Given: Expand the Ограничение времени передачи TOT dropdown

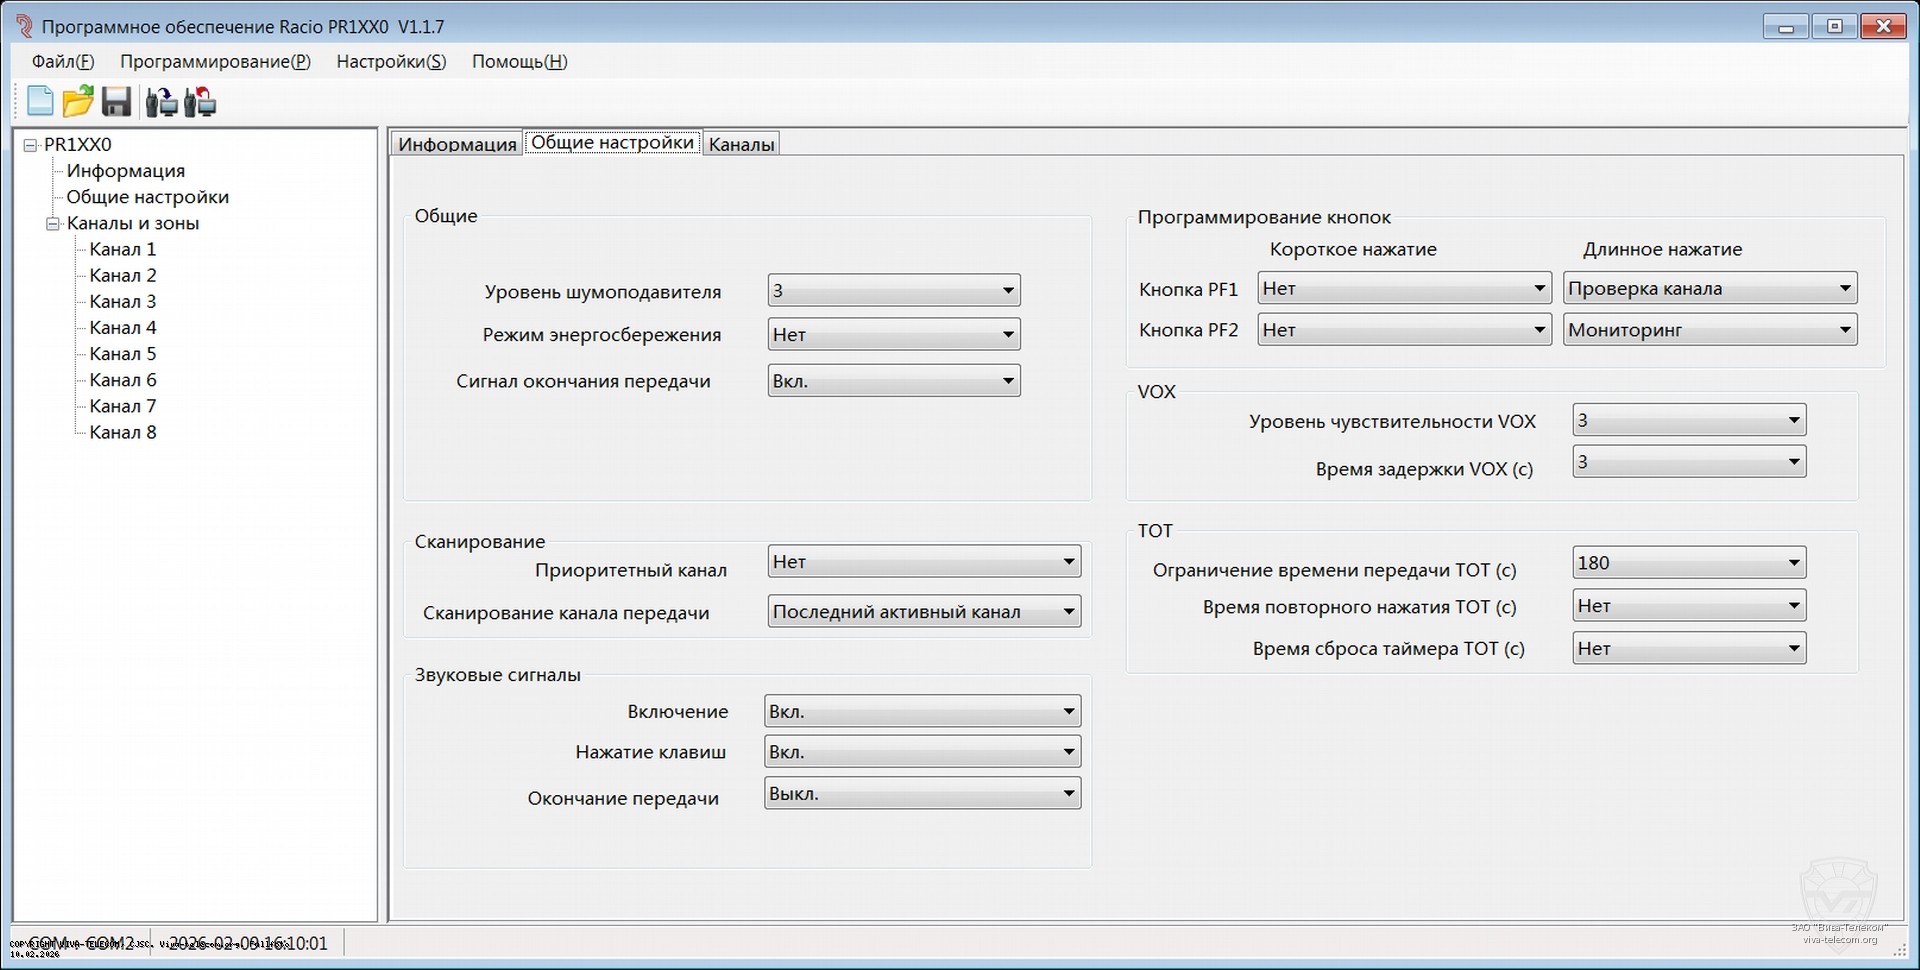Looking at the screenshot, I should click(1688, 563).
